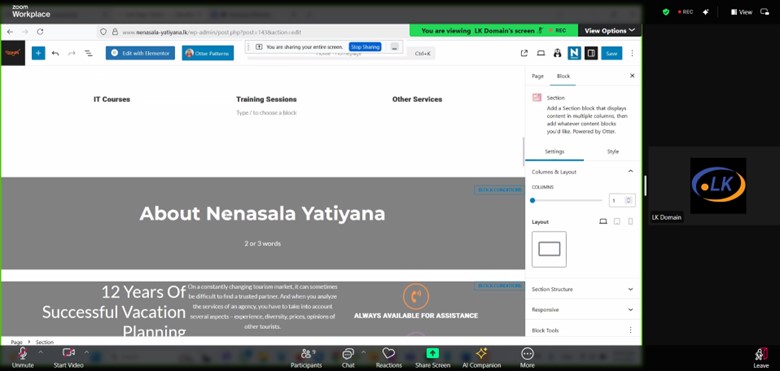Select the tablet layout device icon
This screenshot has width=780, height=371.
point(617,222)
